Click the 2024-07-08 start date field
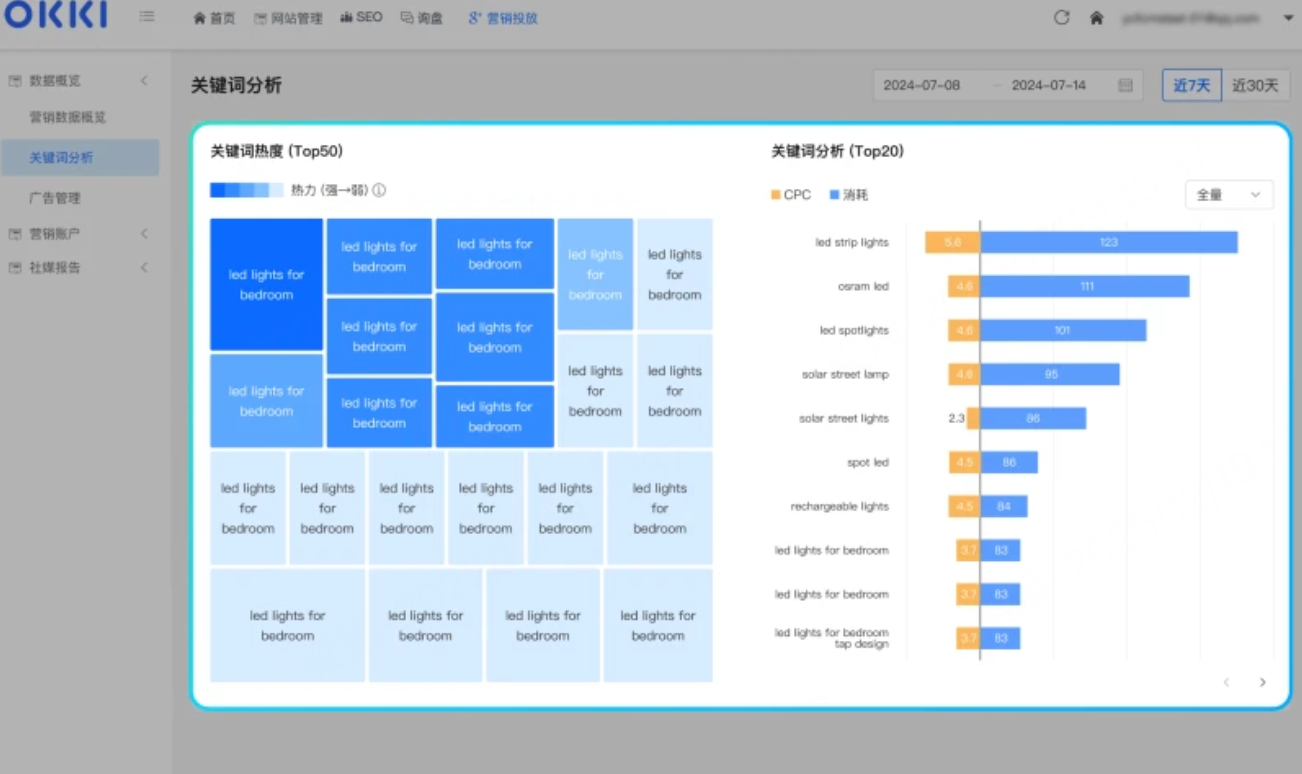 (922, 86)
